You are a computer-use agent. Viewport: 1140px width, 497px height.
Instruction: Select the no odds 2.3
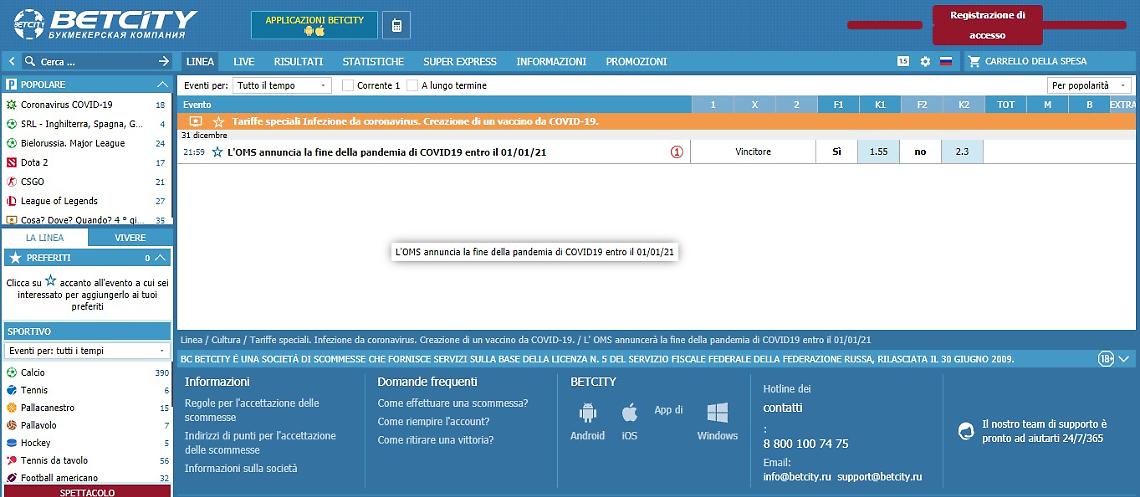coord(963,153)
